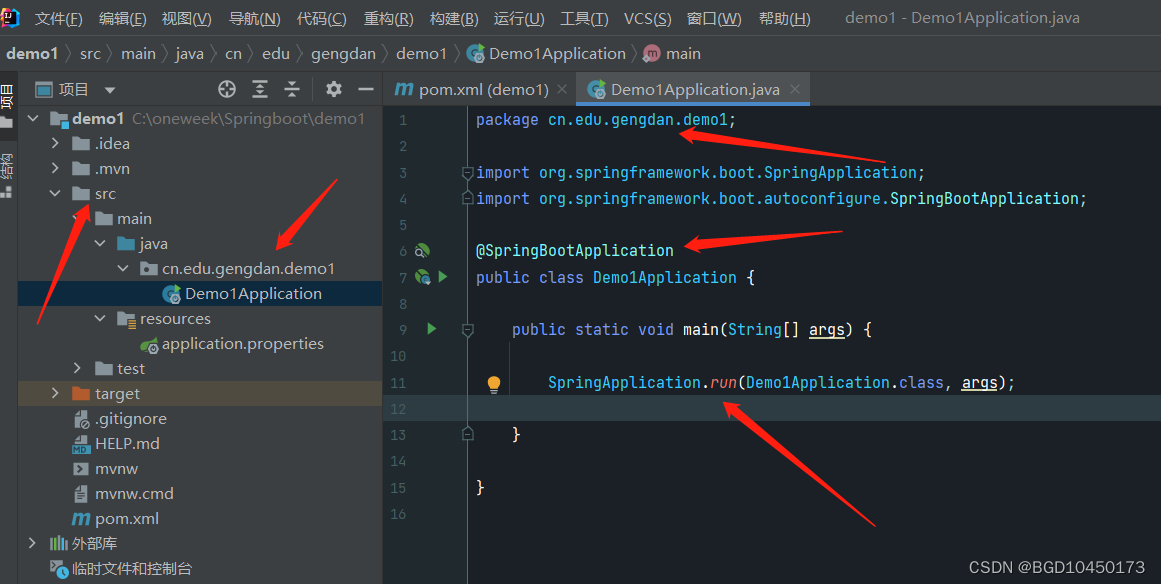Open the 窗口(W) menu
The height and width of the screenshot is (584, 1161).
click(x=714, y=19)
